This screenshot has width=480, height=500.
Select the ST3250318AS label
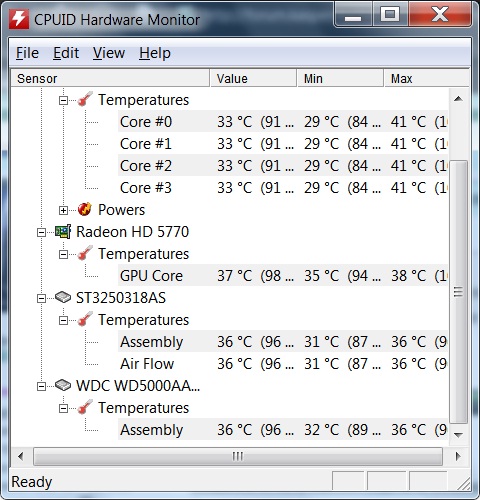[x=121, y=298]
